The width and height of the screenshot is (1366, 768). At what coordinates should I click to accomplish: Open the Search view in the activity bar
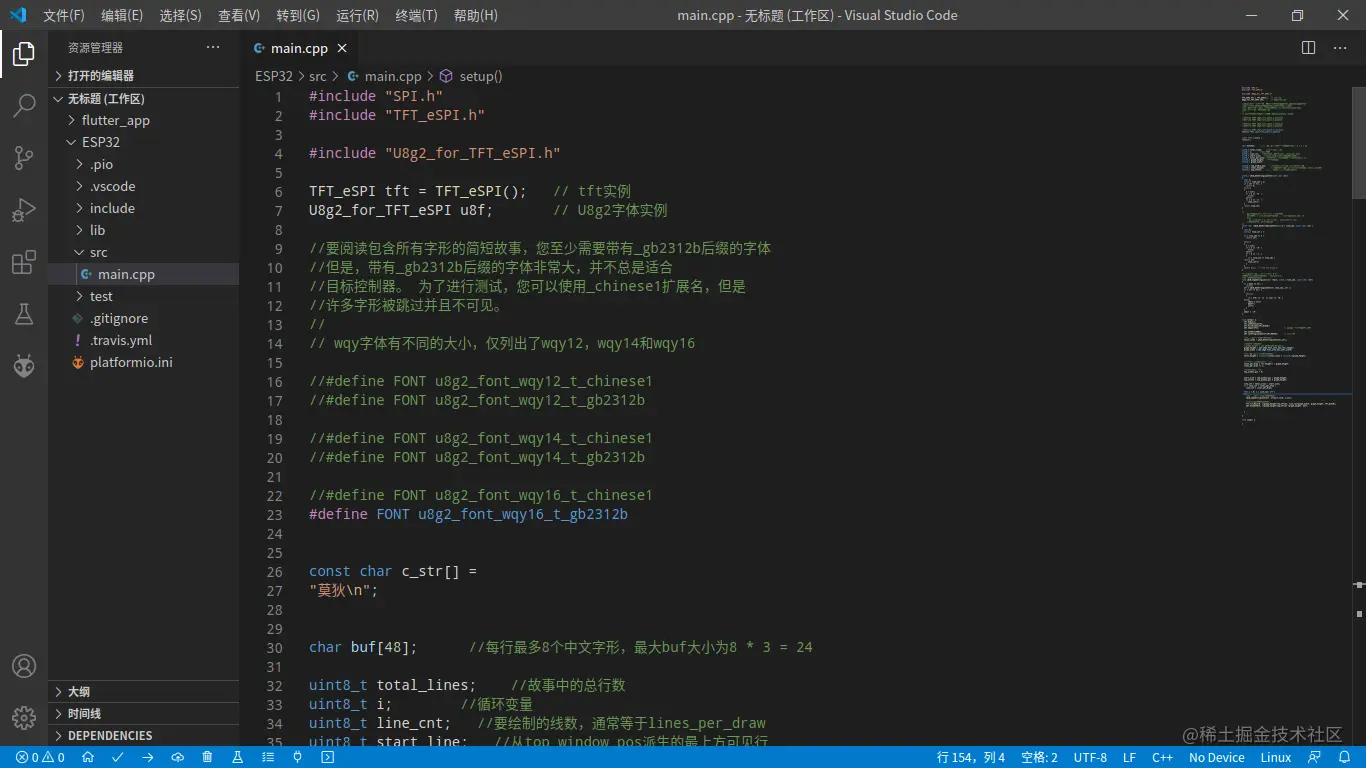(x=24, y=106)
